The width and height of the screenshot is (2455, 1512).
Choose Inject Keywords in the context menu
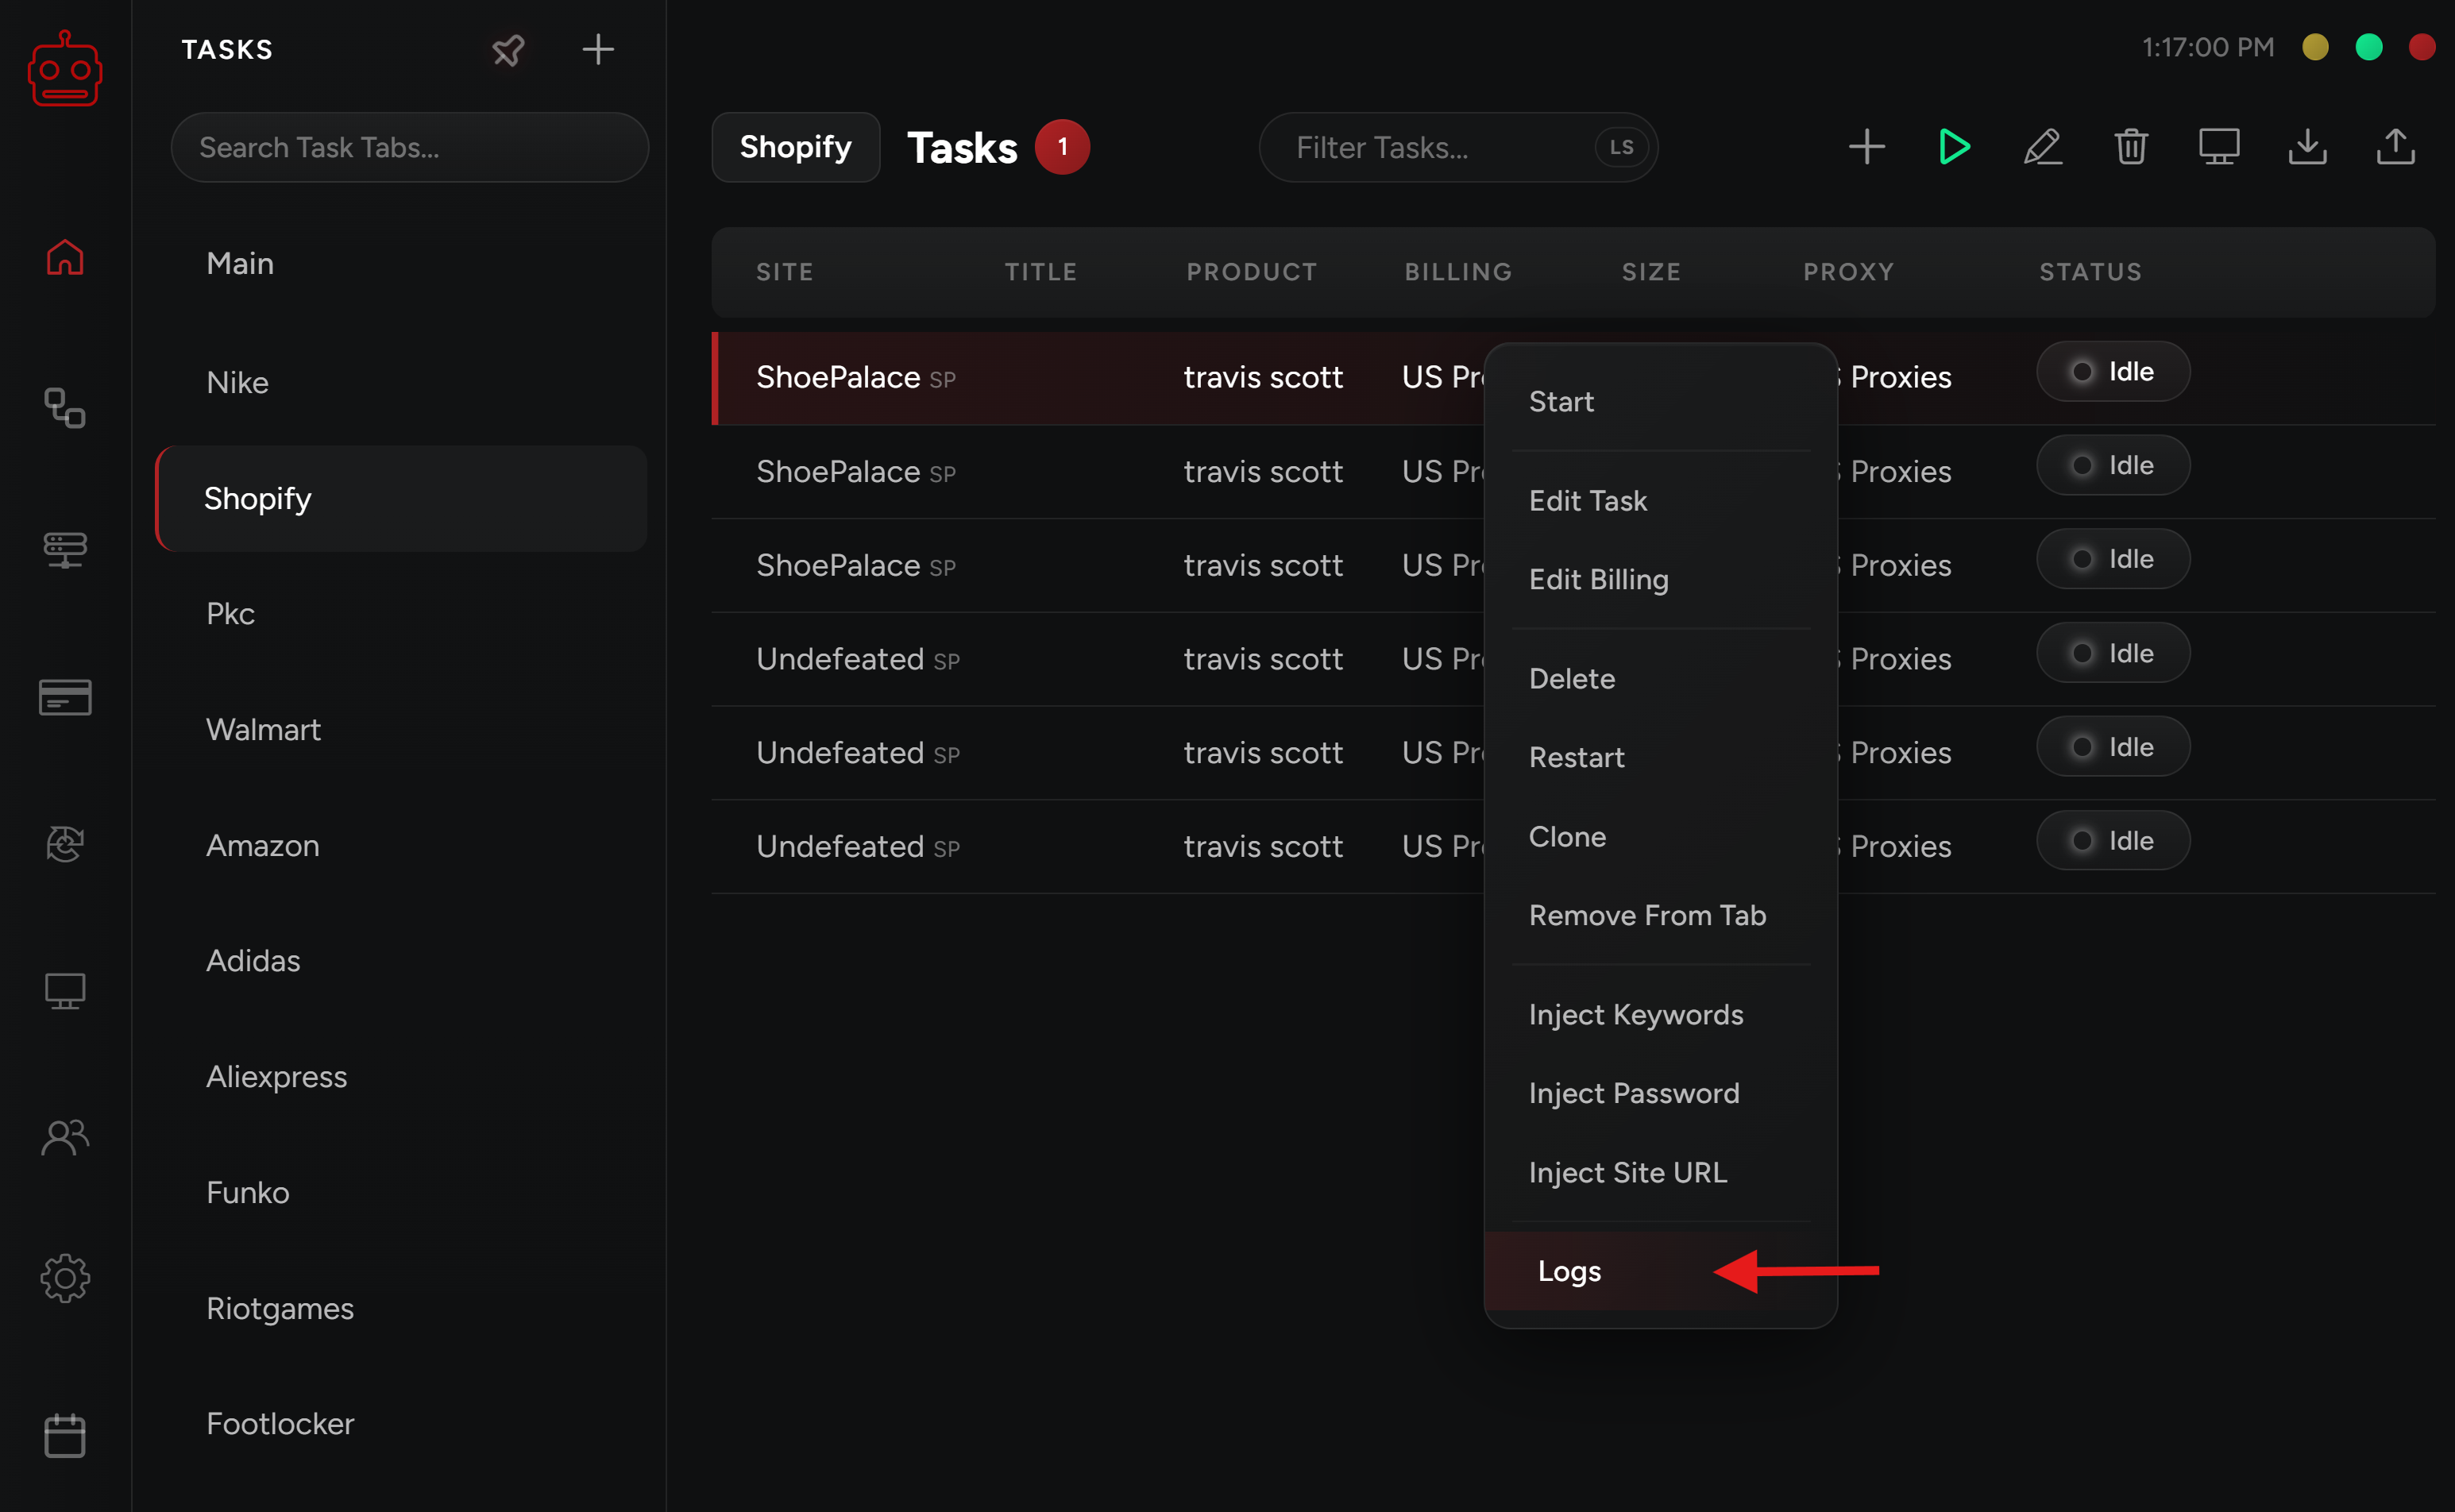coord(1635,1015)
